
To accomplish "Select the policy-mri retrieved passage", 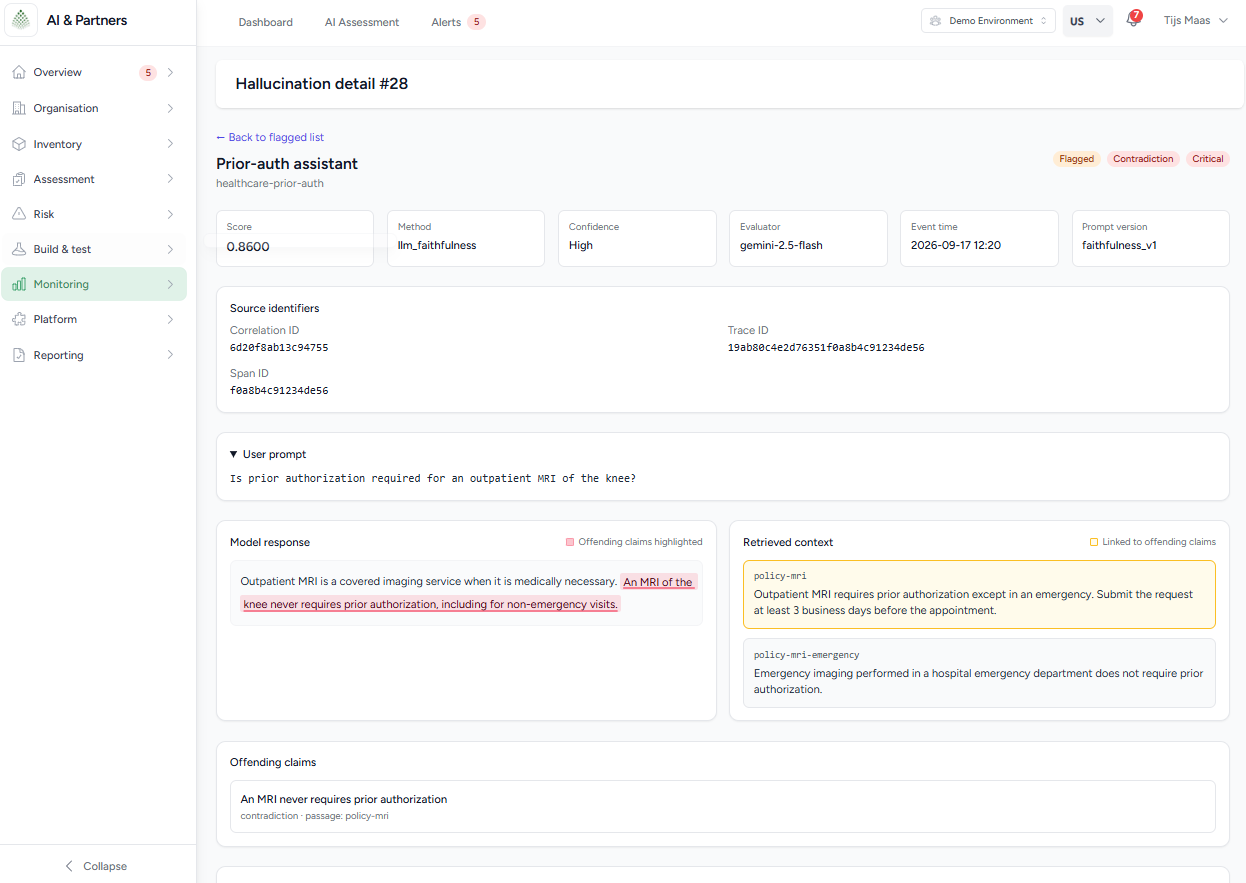I will [979, 593].
